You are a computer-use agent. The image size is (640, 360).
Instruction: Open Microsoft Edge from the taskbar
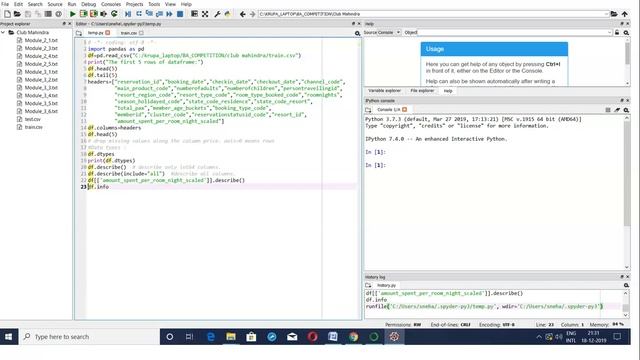pos(211,337)
